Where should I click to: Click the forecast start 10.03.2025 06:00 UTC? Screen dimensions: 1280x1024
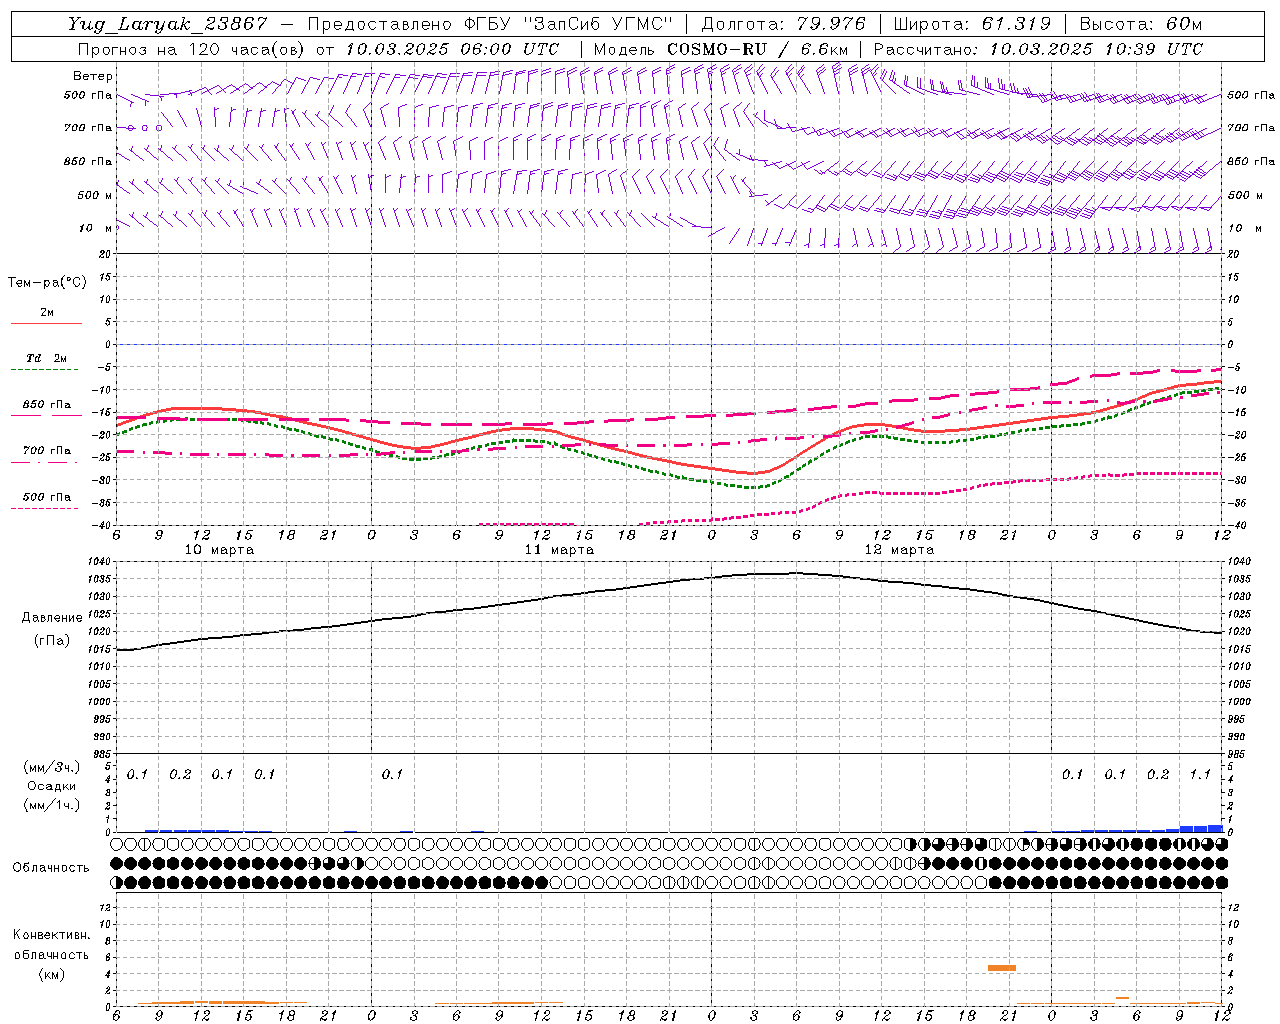pyautogui.click(x=452, y=49)
